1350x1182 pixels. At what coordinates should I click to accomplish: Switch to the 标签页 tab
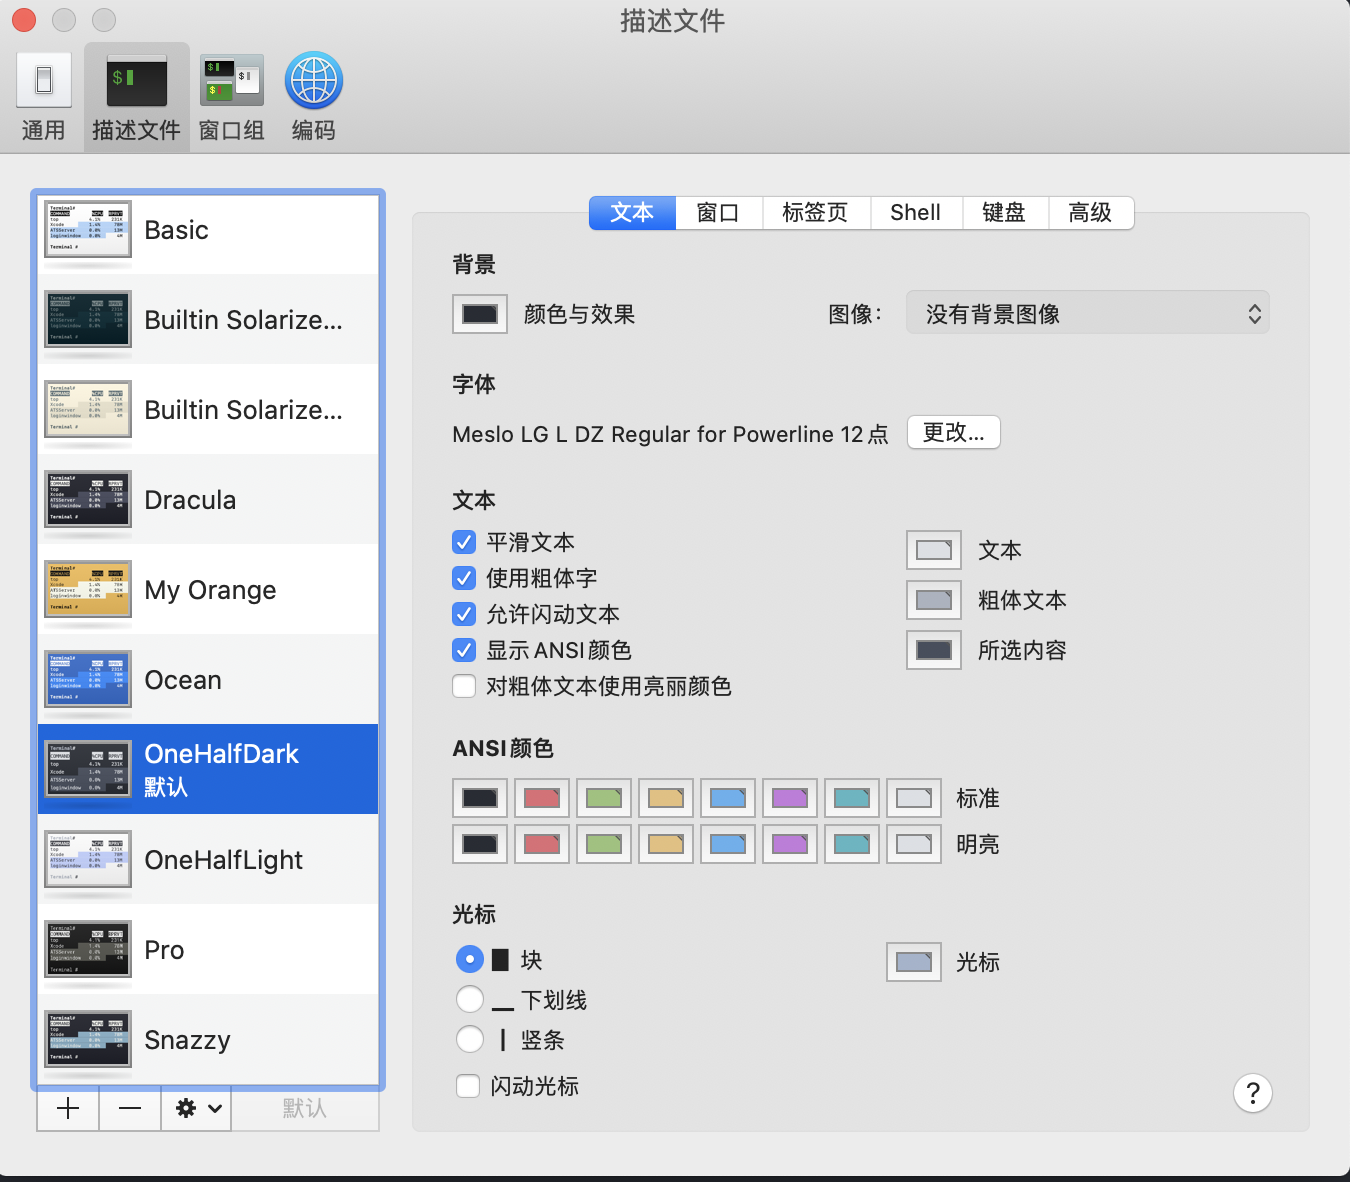[816, 212]
